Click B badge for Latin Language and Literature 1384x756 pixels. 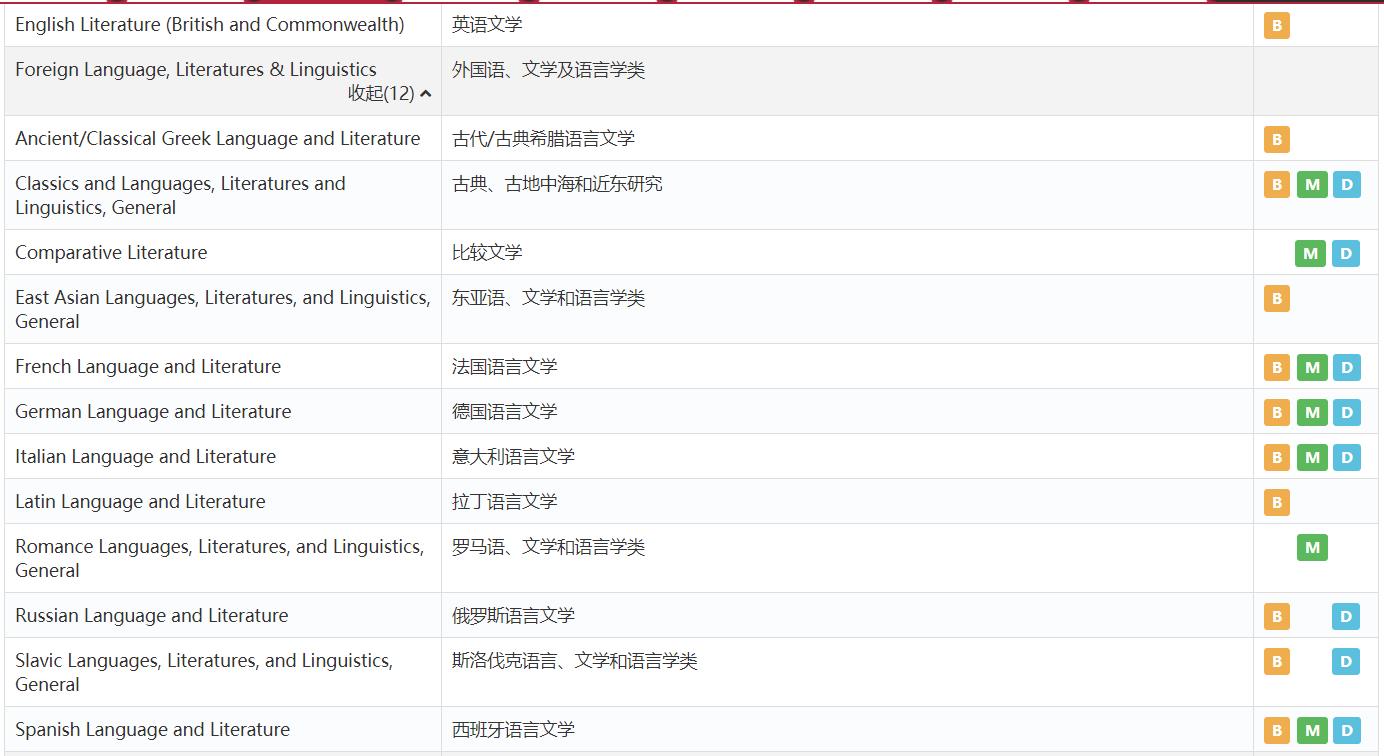pos(1276,502)
